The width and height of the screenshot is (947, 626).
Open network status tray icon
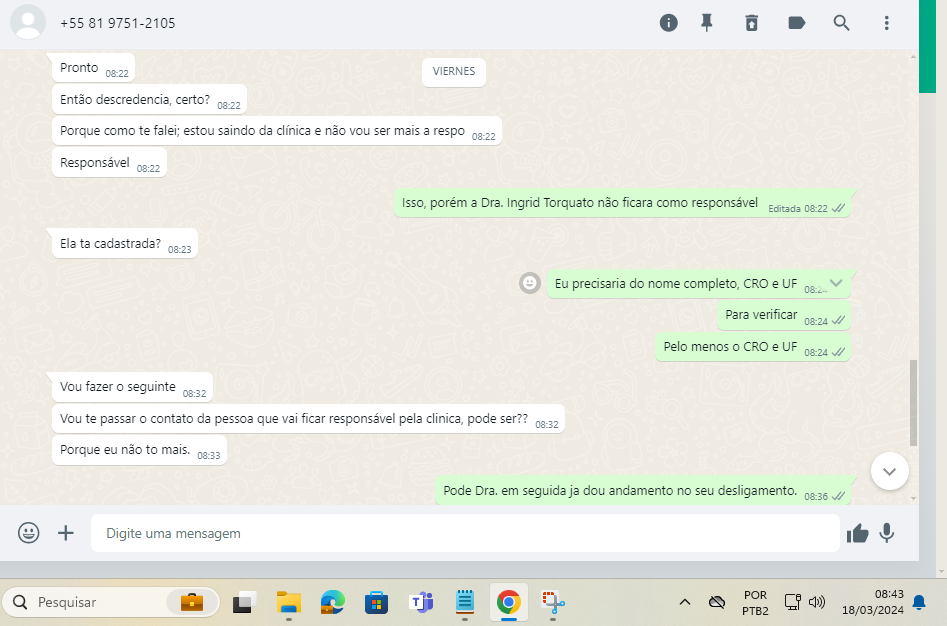coord(792,602)
